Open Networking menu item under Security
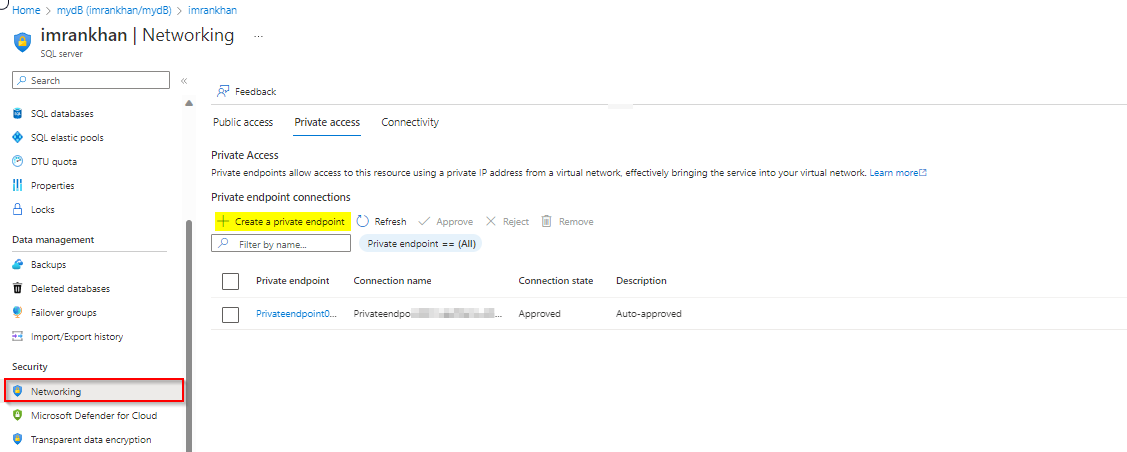 pos(94,392)
